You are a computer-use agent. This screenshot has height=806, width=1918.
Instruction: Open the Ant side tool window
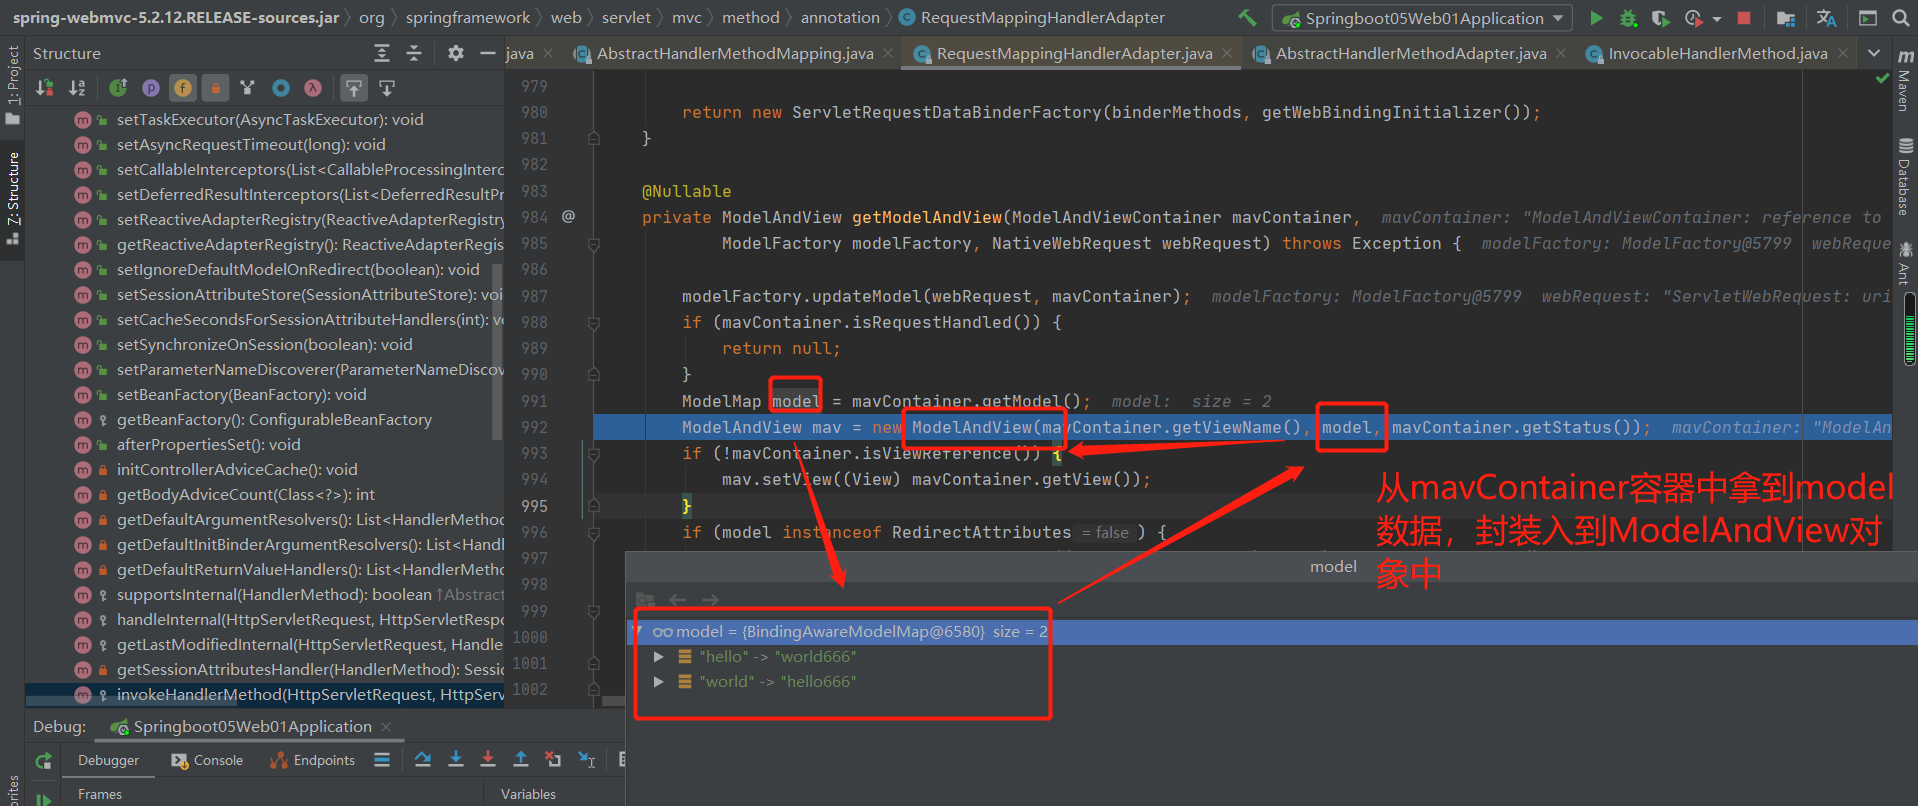[x=1905, y=262]
